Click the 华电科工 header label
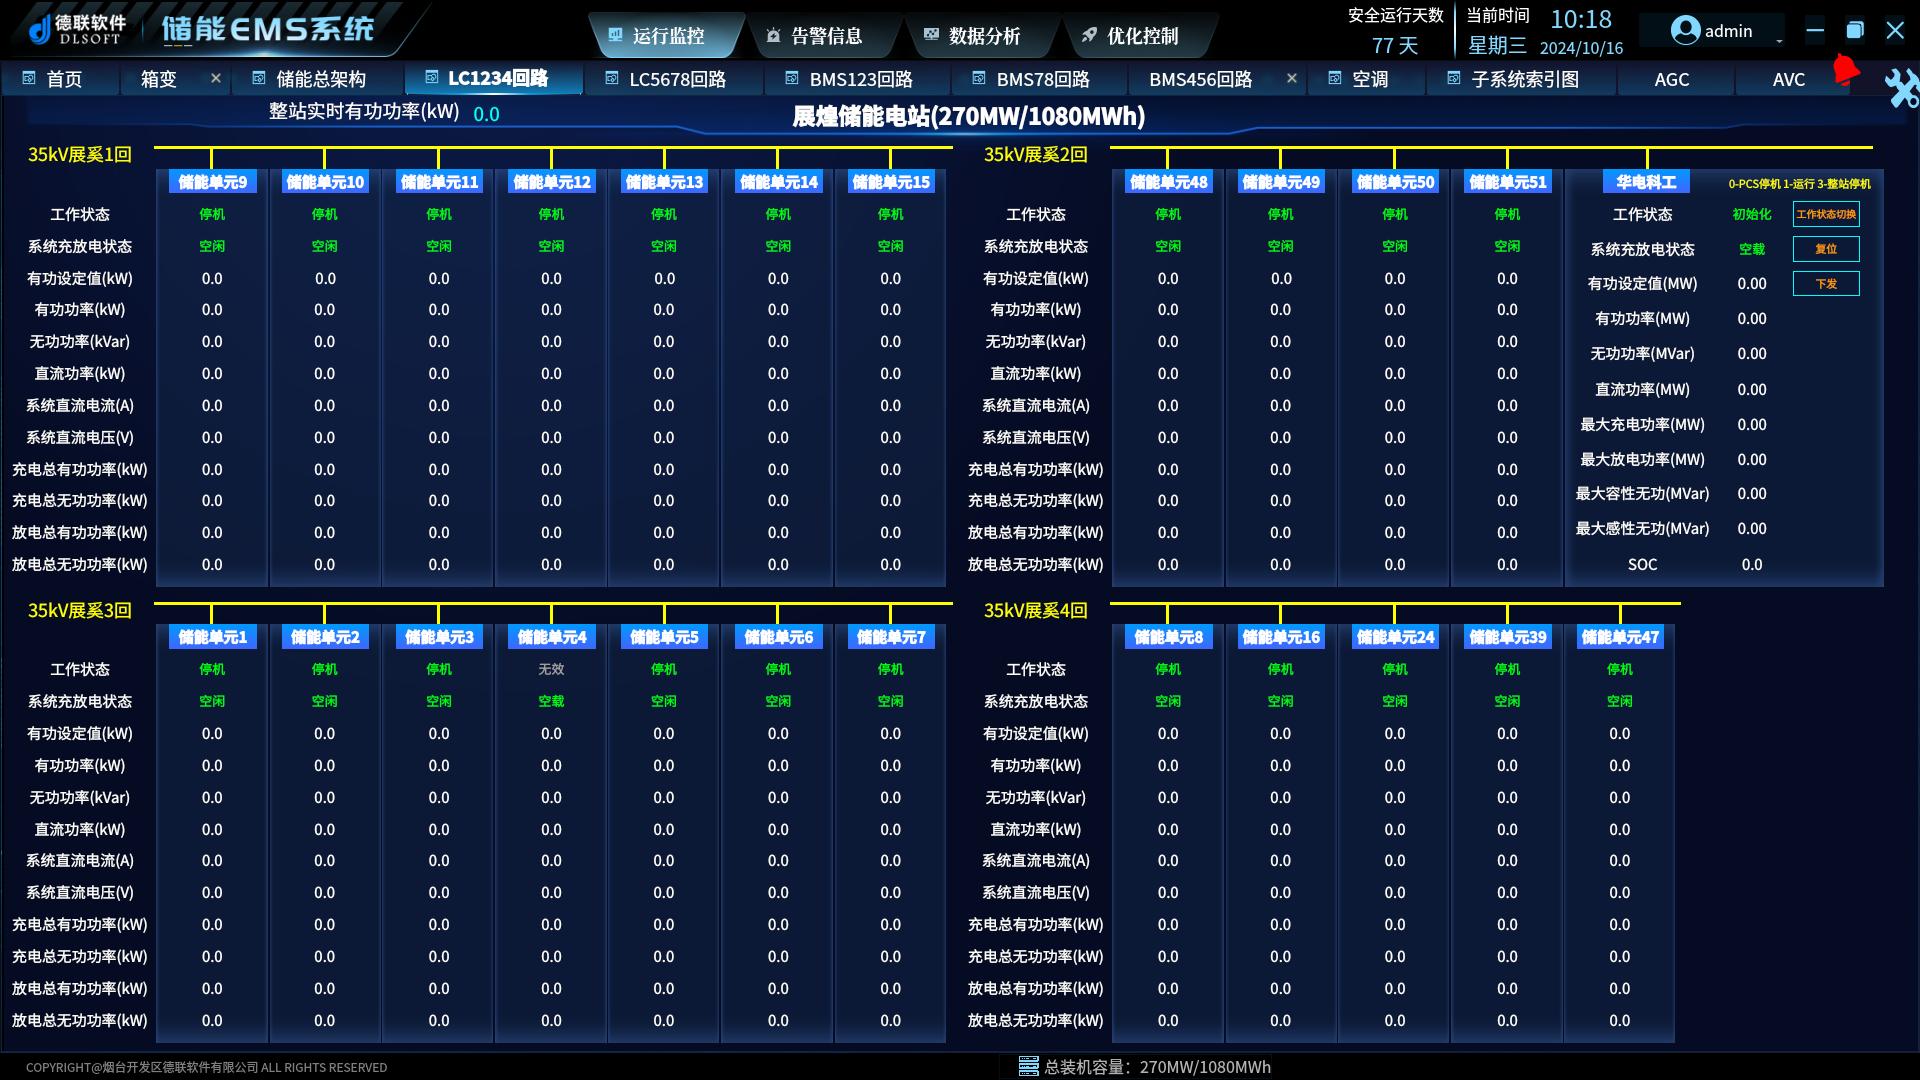Screen dimensions: 1920x1080 1646,182
